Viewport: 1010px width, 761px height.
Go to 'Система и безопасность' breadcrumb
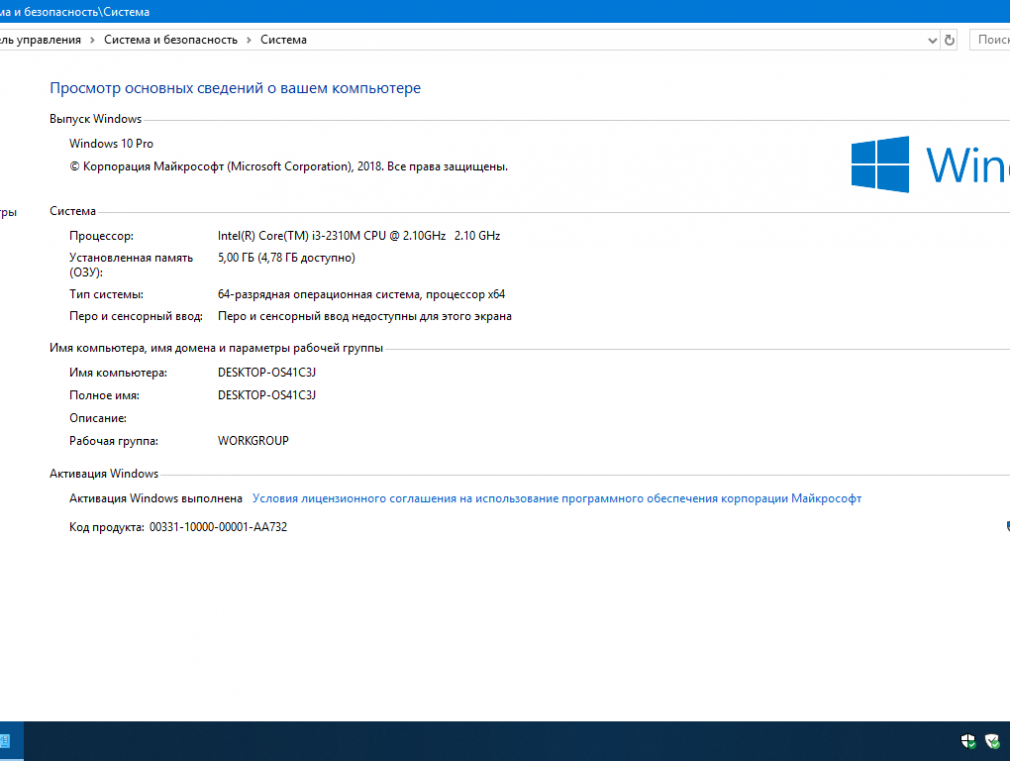(x=171, y=40)
